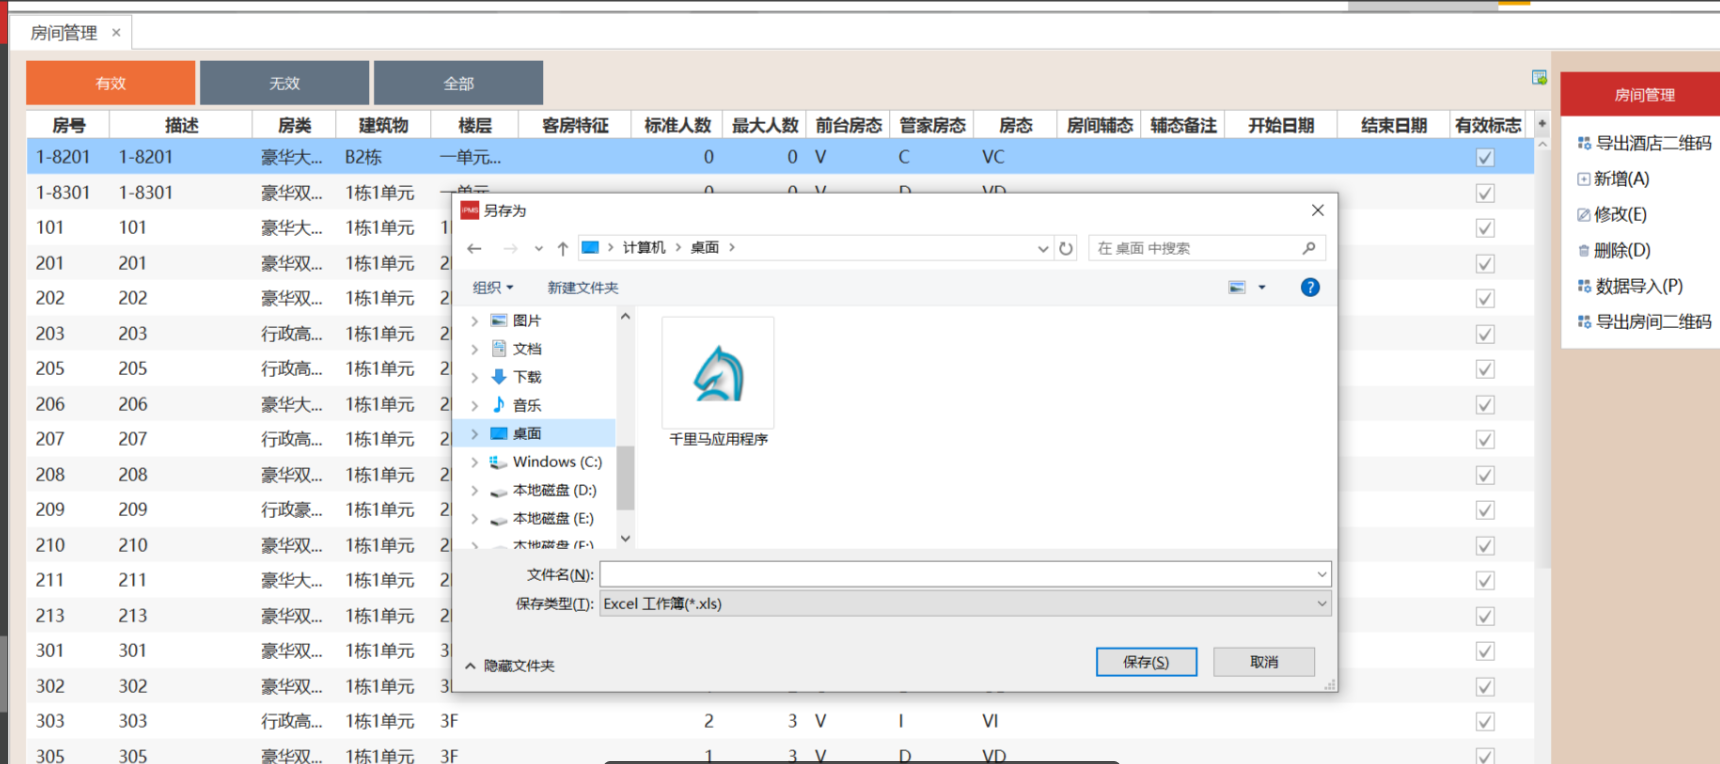
Task: Click the 数据导入(P) import icon
Action: click(x=1584, y=286)
